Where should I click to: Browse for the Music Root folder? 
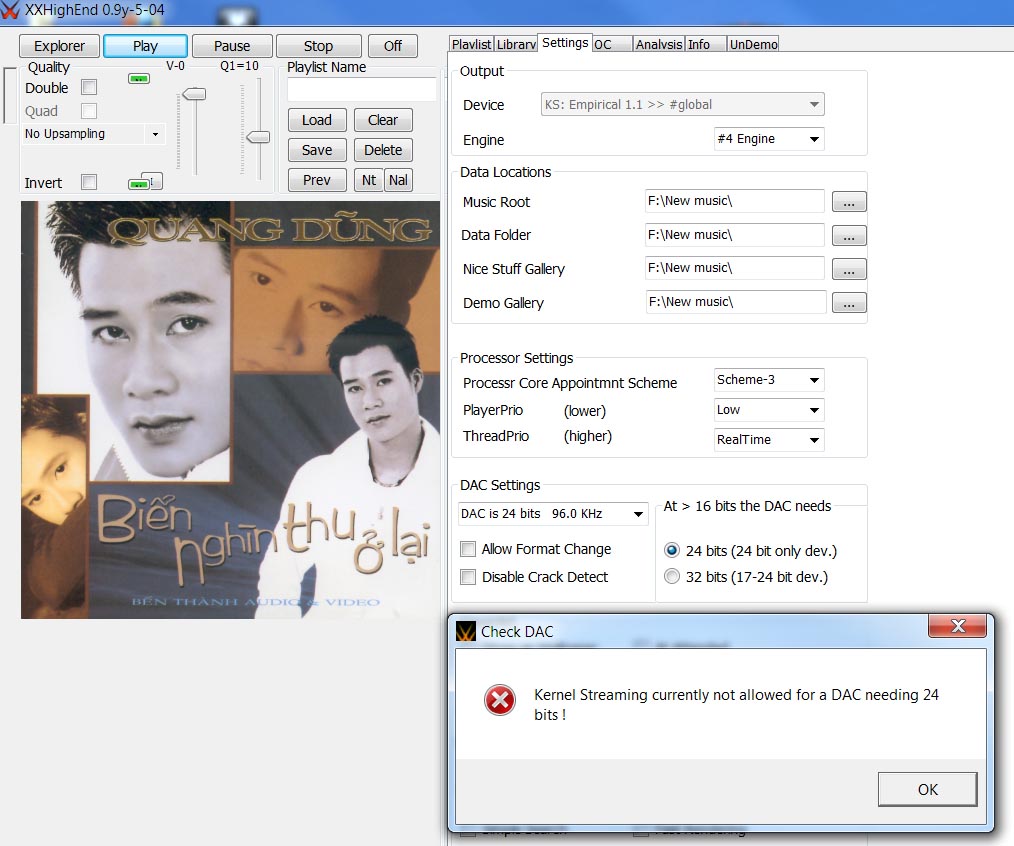click(849, 202)
